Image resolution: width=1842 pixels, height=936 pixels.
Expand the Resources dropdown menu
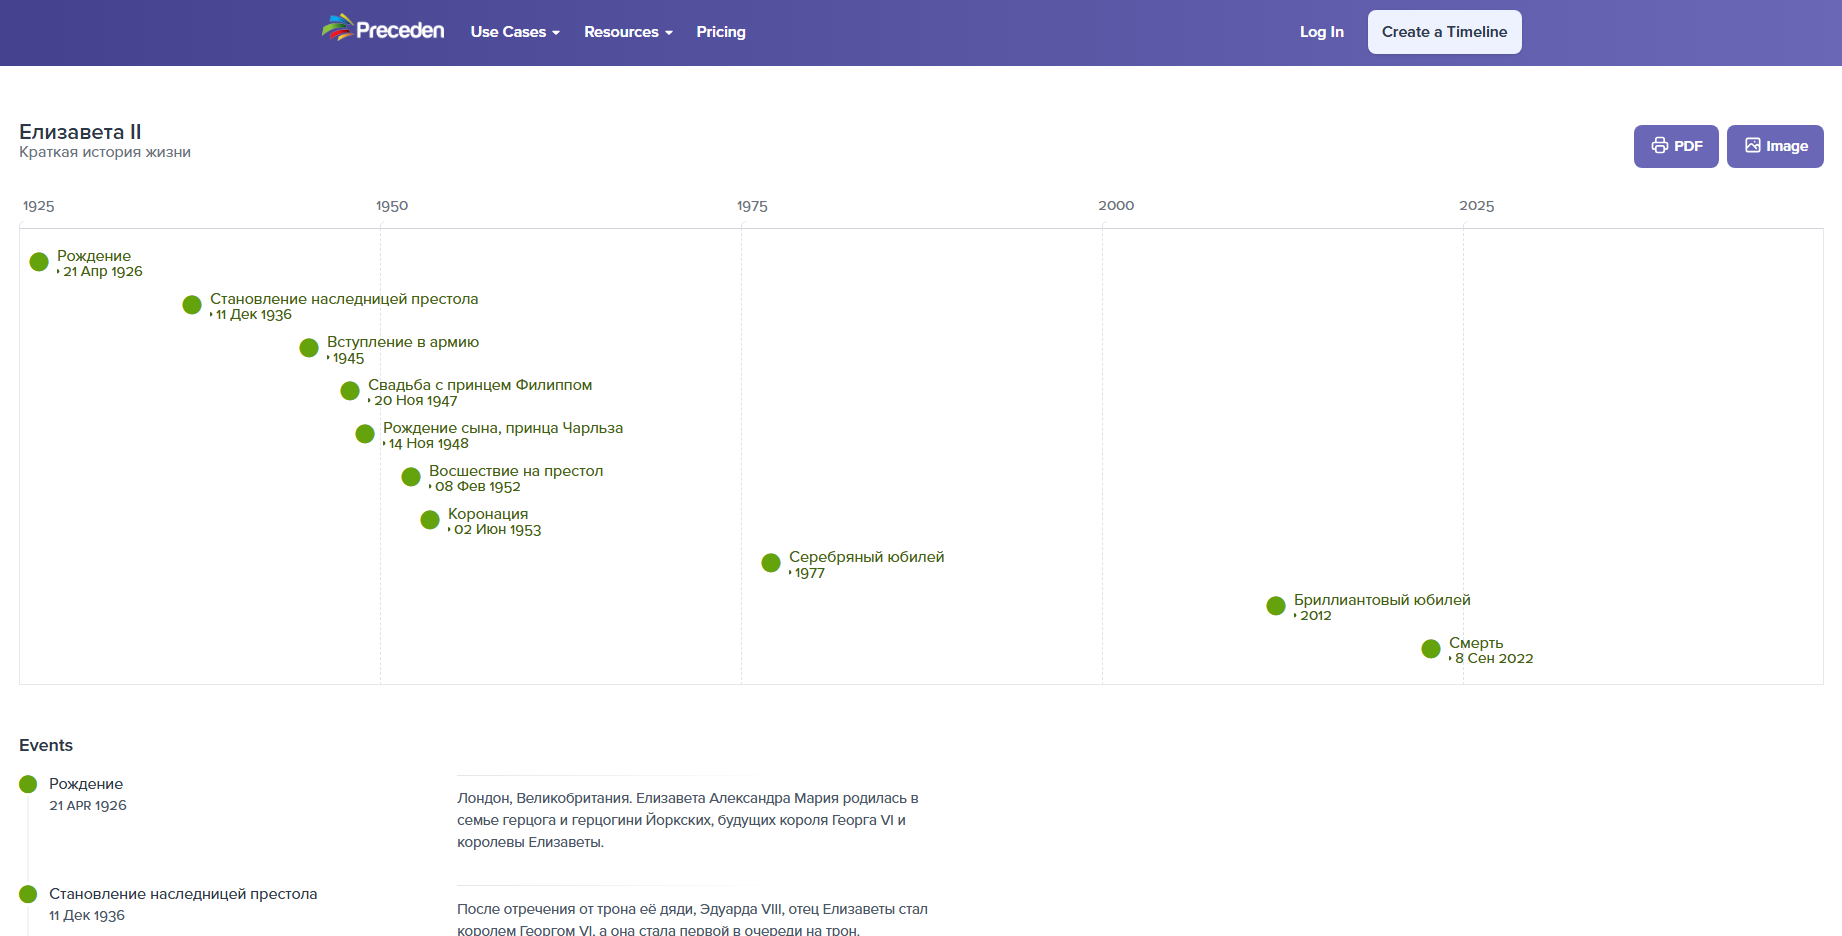[627, 32]
